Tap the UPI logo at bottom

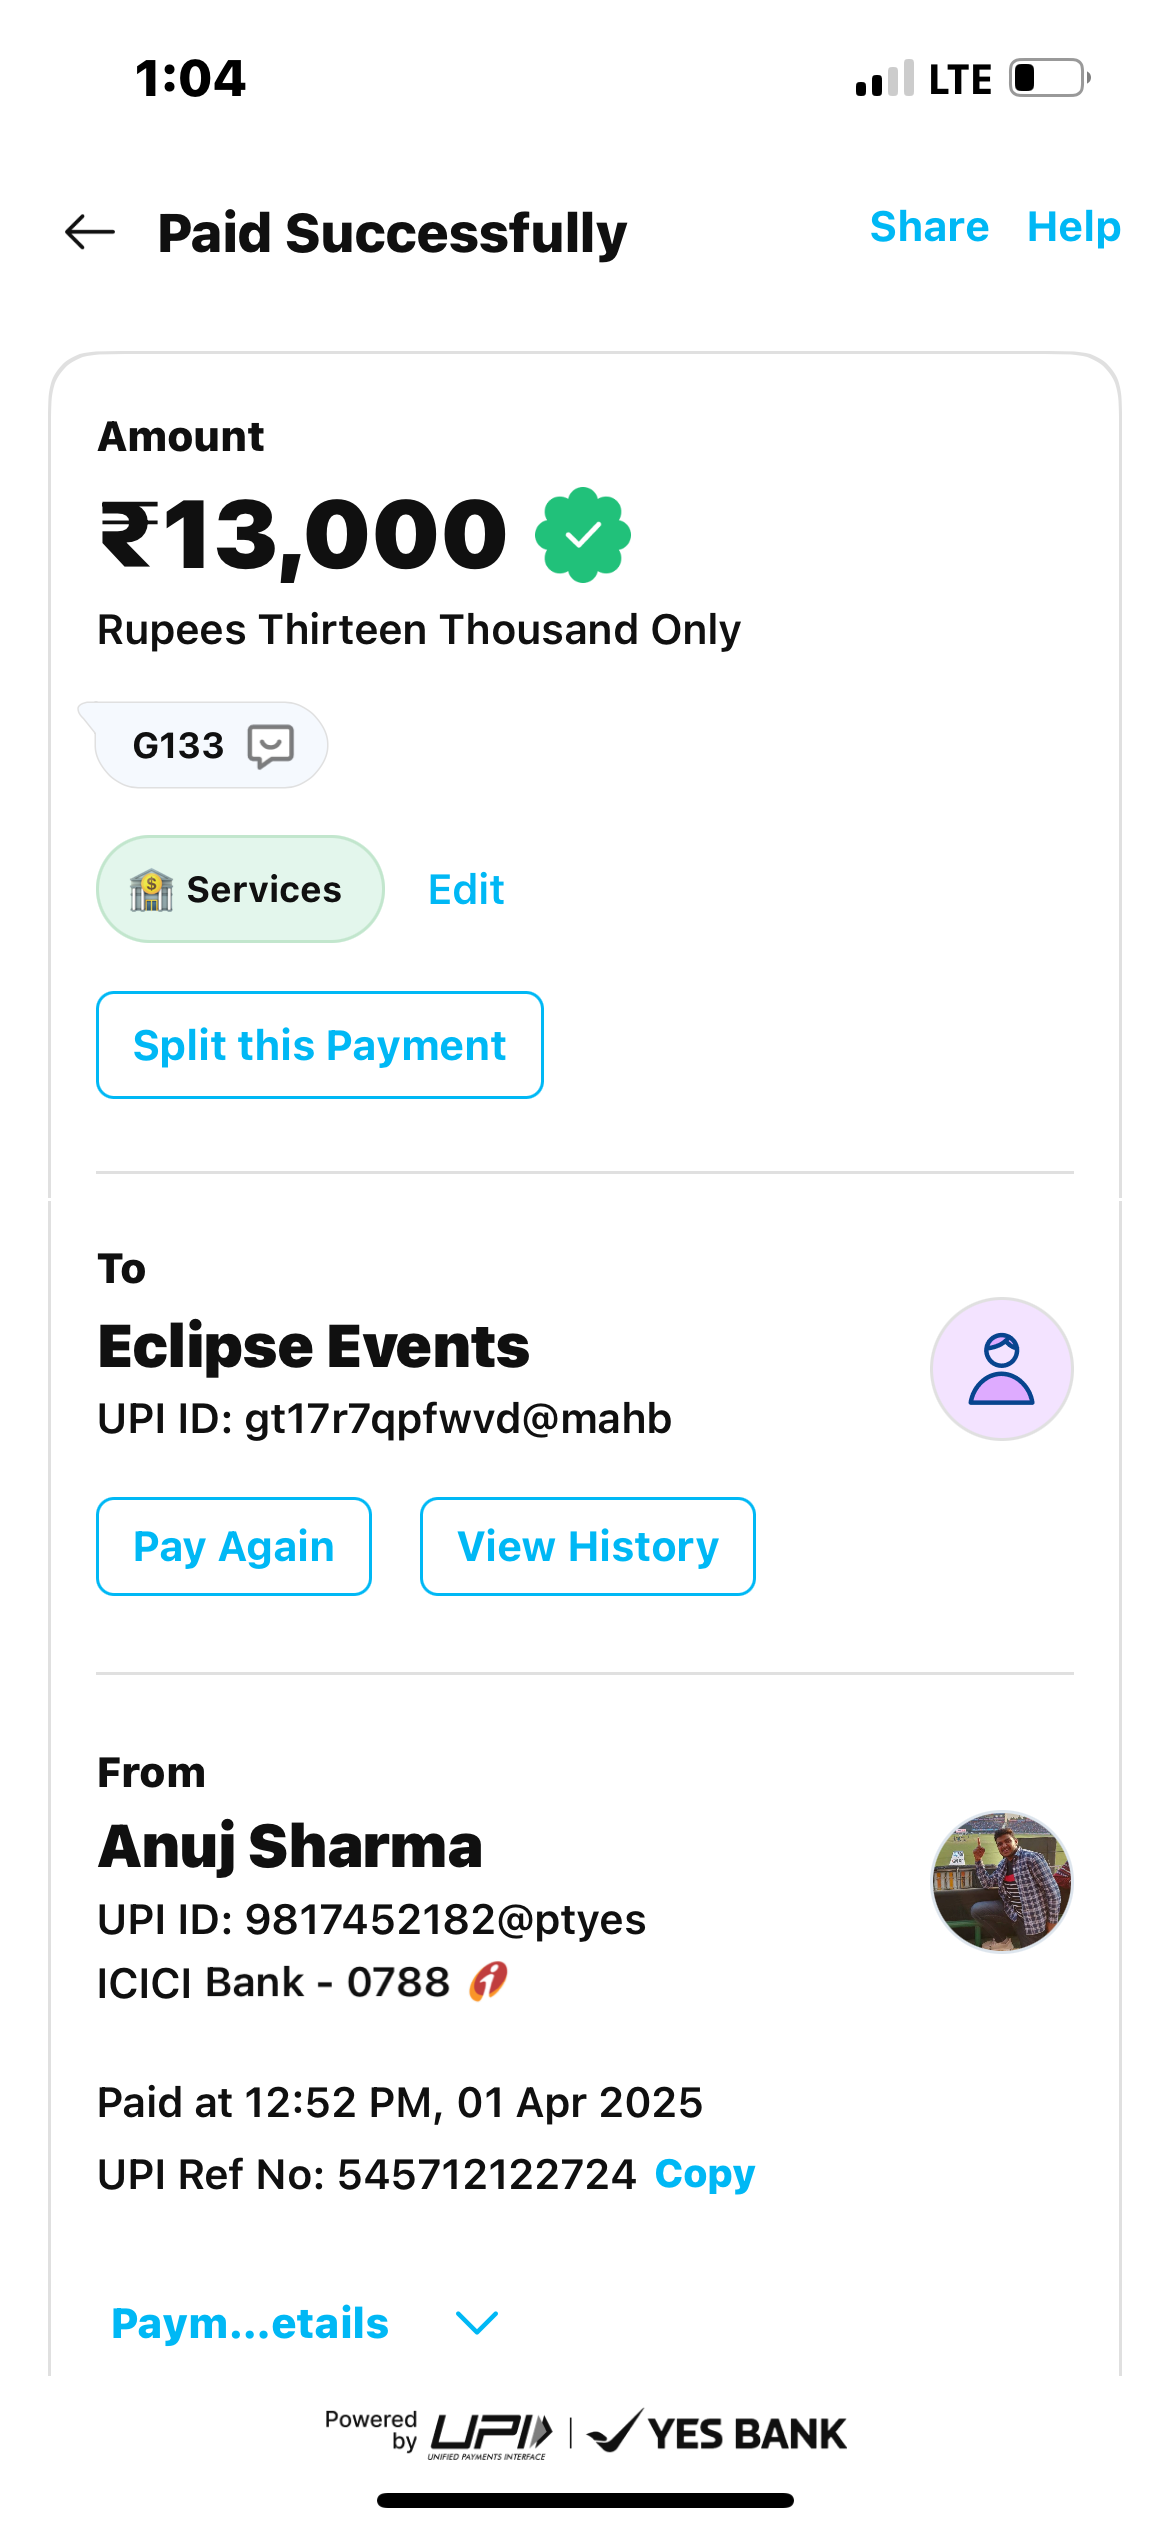point(490,2433)
